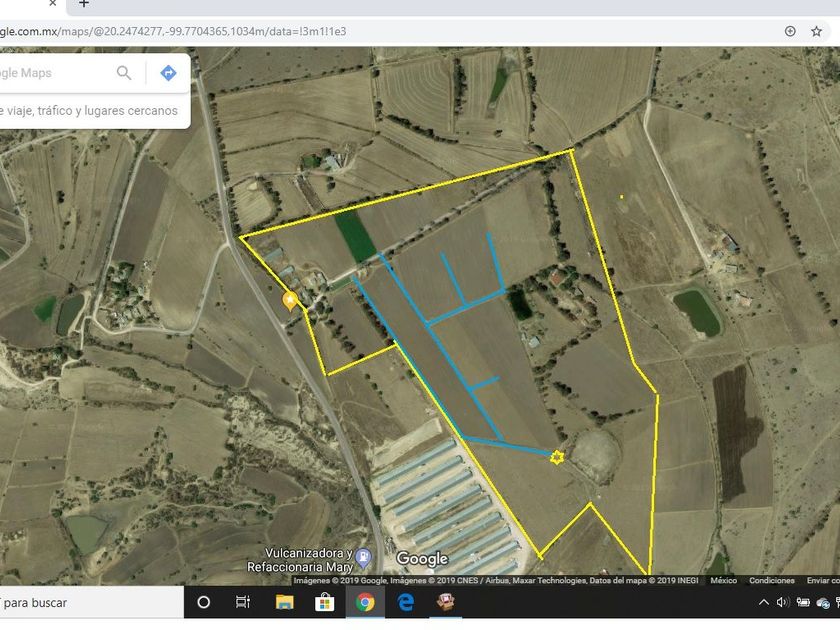Click the Windows taskbar search box

90,602
